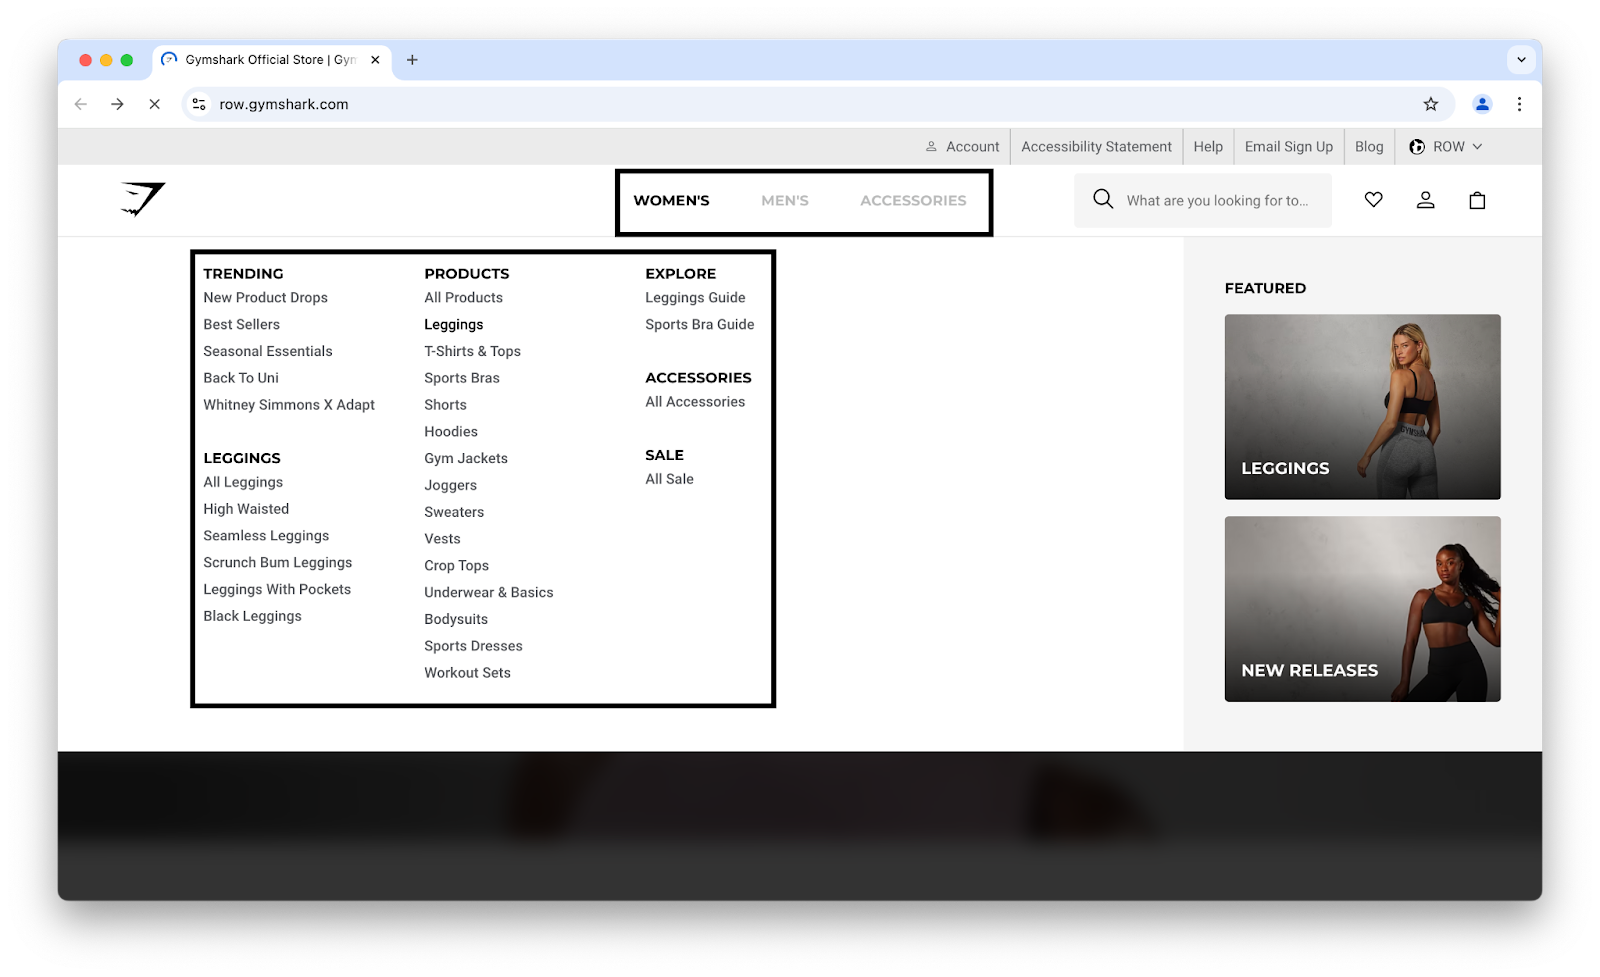The height and width of the screenshot is (977, 1600).
Task: Select the WOMEN'S menu tab
Action: coord(671,200)
